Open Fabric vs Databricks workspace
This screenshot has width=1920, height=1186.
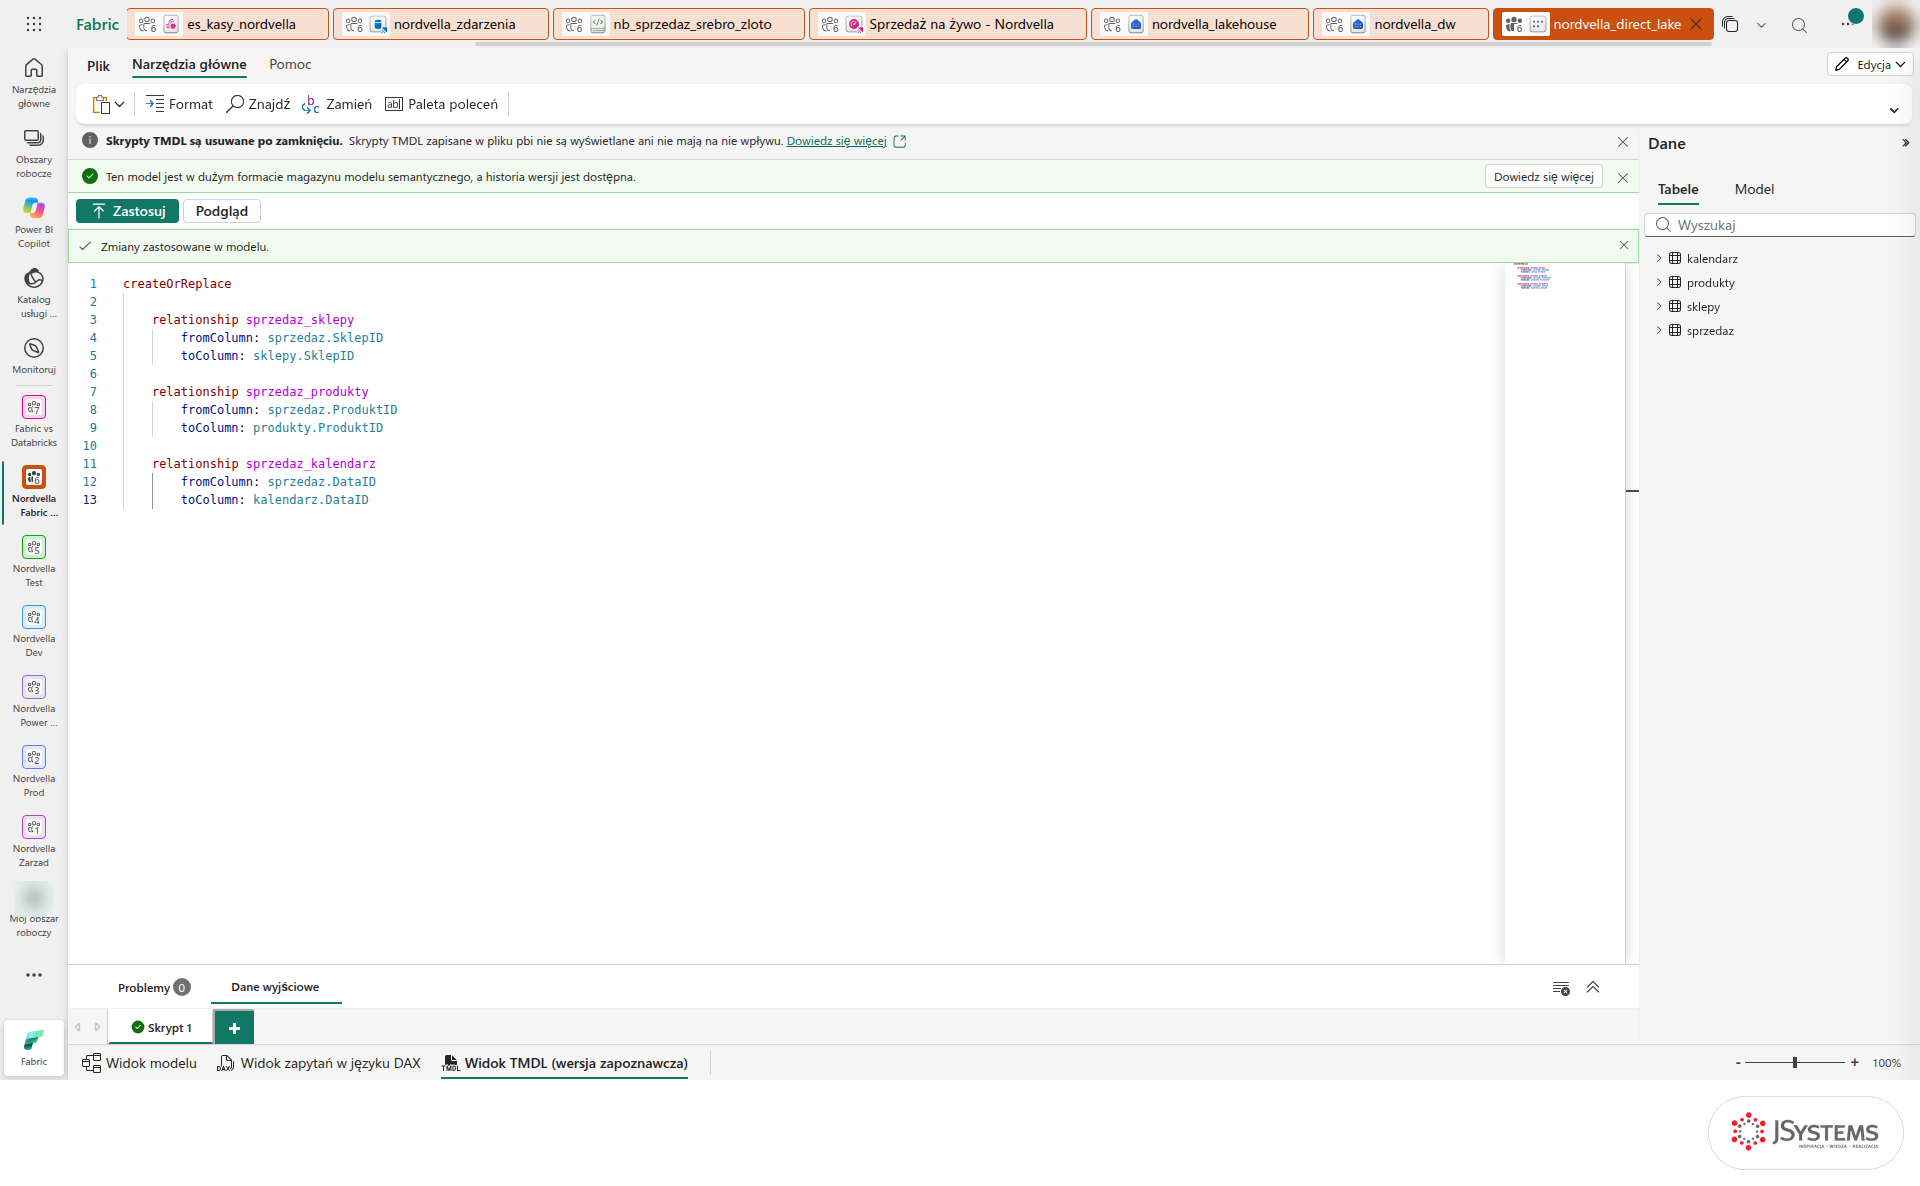point(34,420)
